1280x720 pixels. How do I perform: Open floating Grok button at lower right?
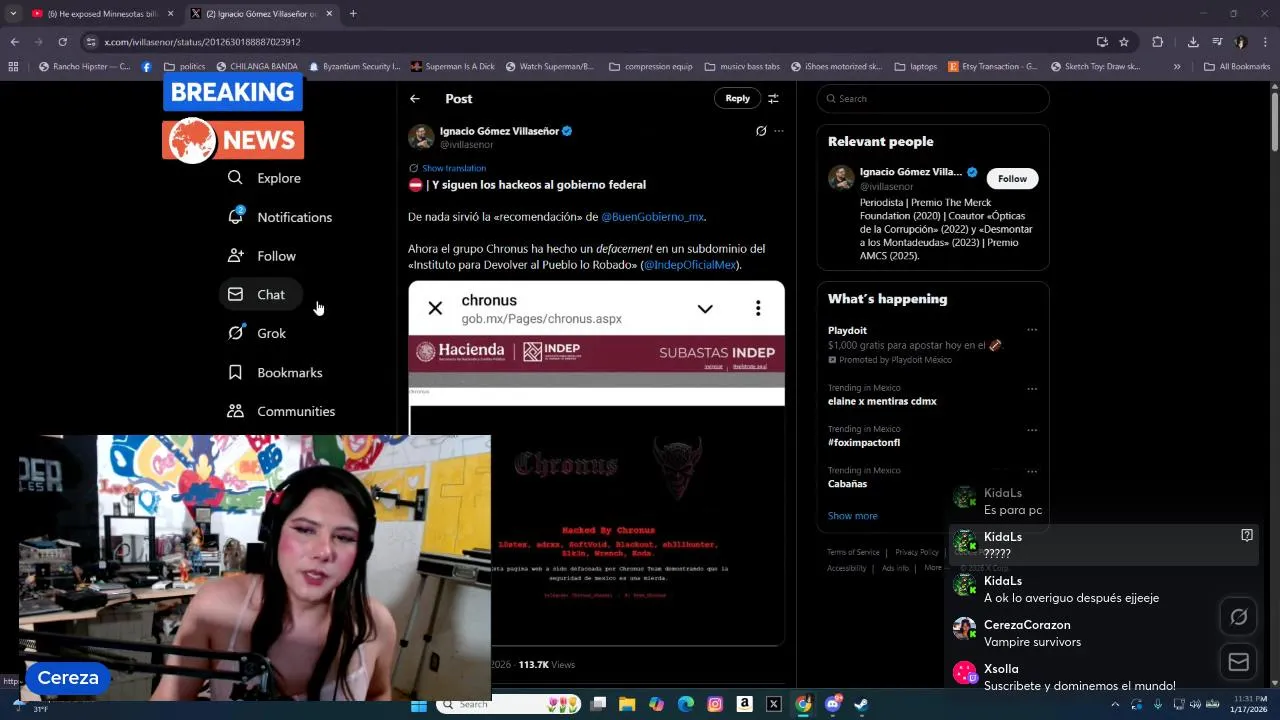pos(1239,617)
